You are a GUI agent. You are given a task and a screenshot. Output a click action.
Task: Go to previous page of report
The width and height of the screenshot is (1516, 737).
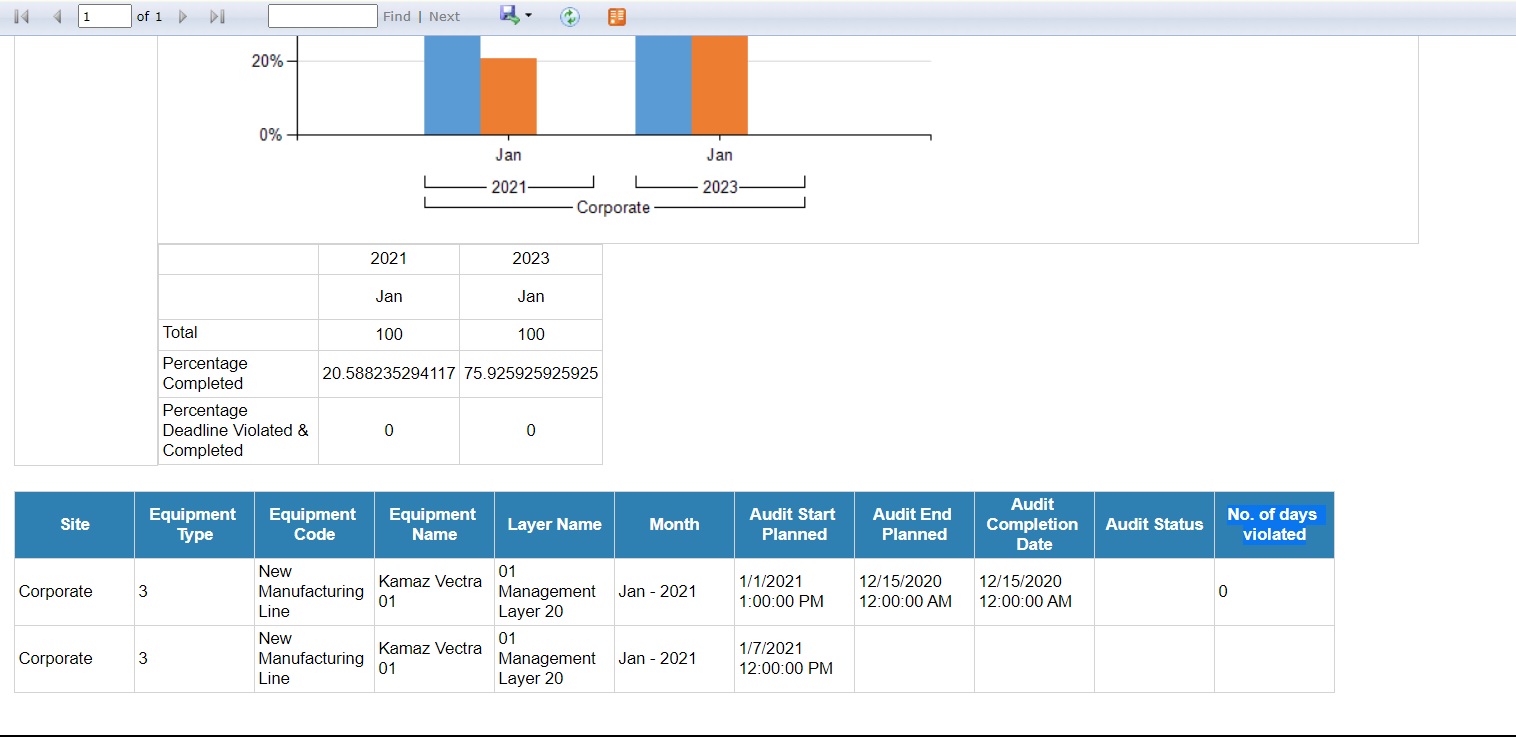coord(57,17)
